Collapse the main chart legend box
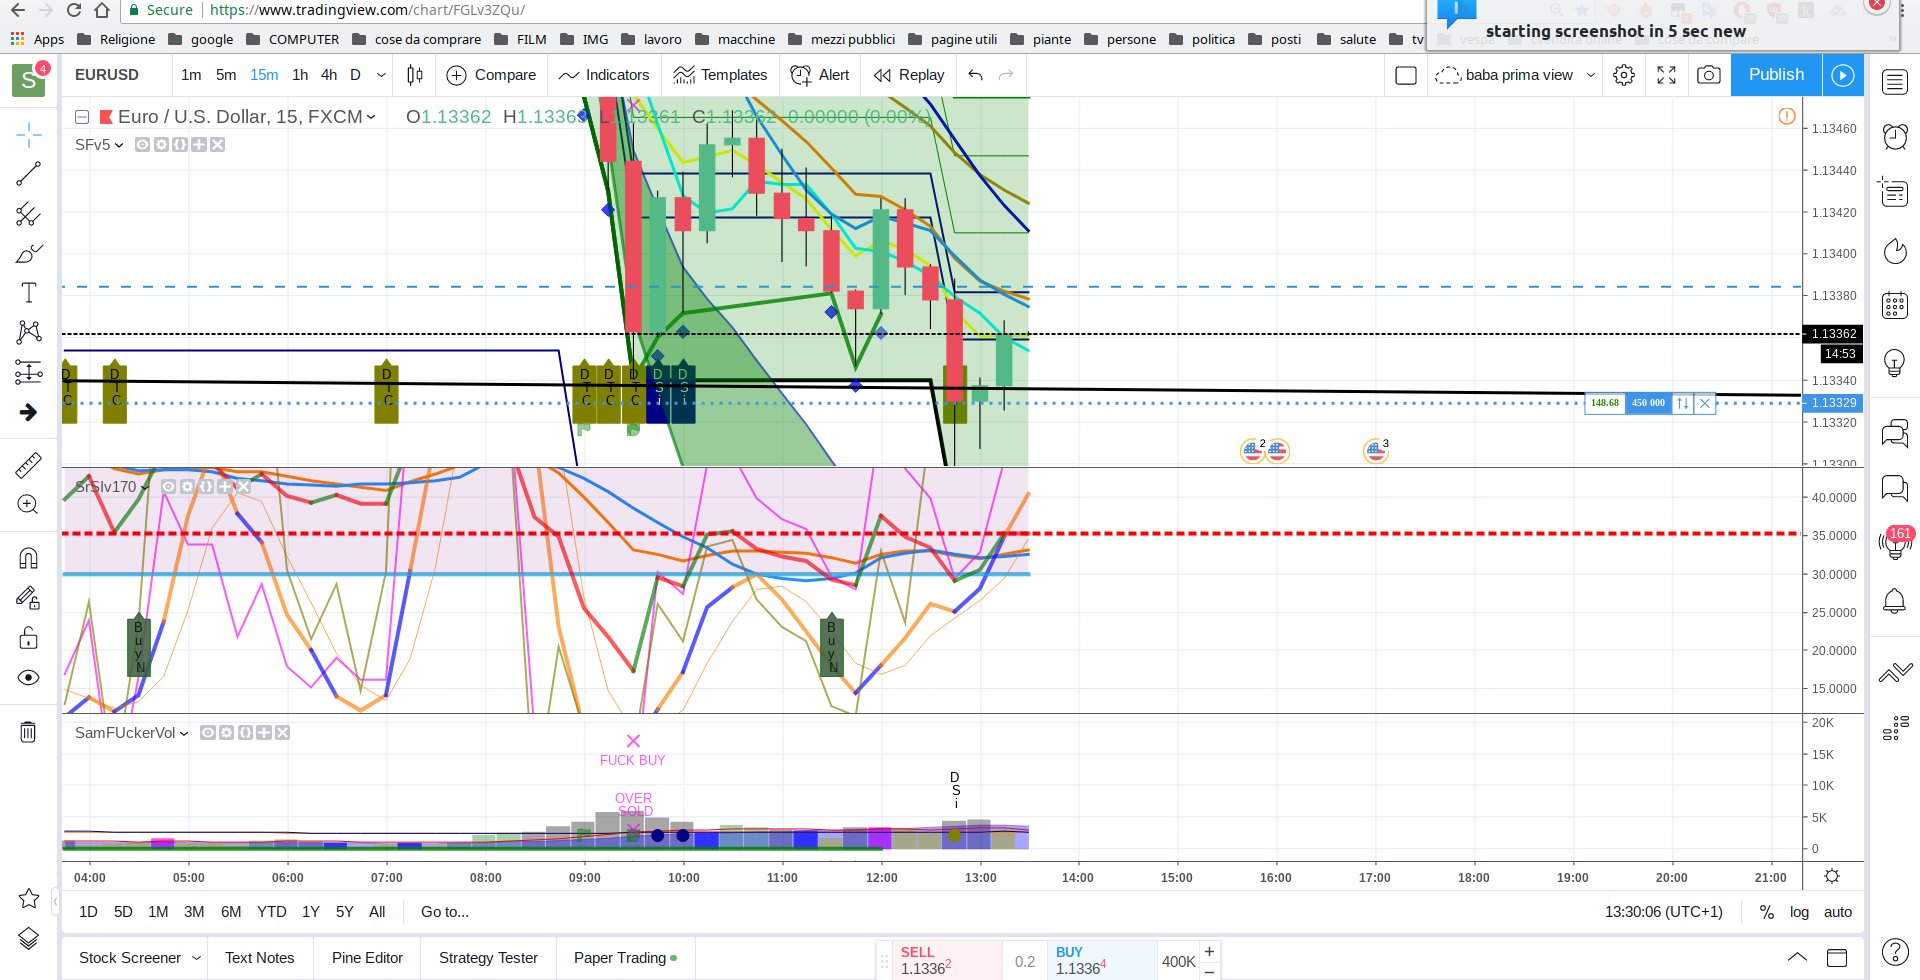 point(83,117)
